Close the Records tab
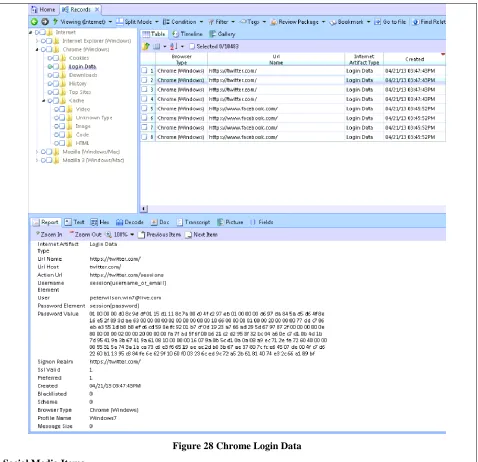This screenshot has width=478, height=462. point(97,10)
